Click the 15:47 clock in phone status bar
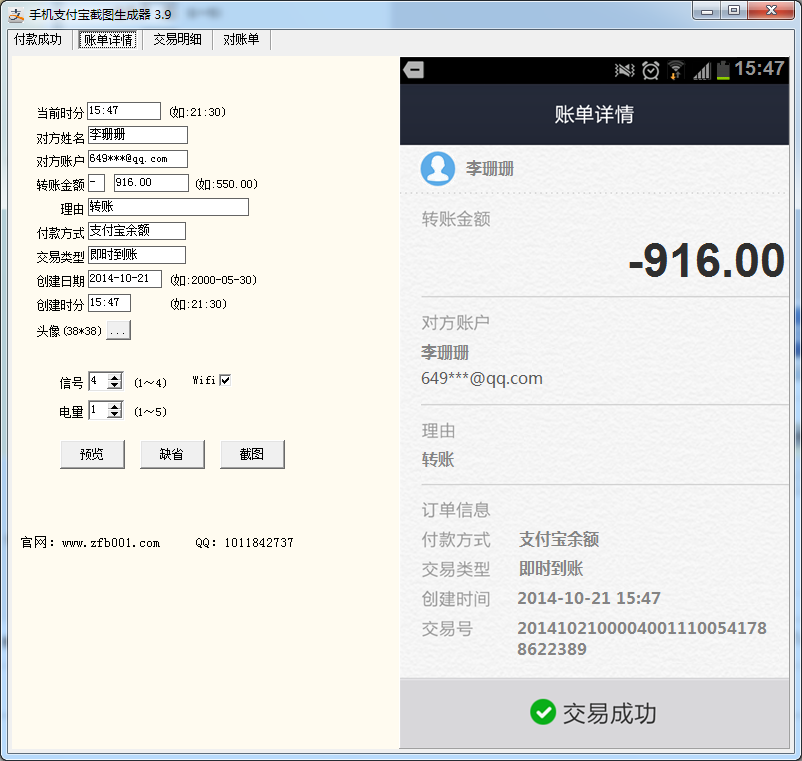The height and width of the screenshot is (761, 802). (x=759, y=69)
